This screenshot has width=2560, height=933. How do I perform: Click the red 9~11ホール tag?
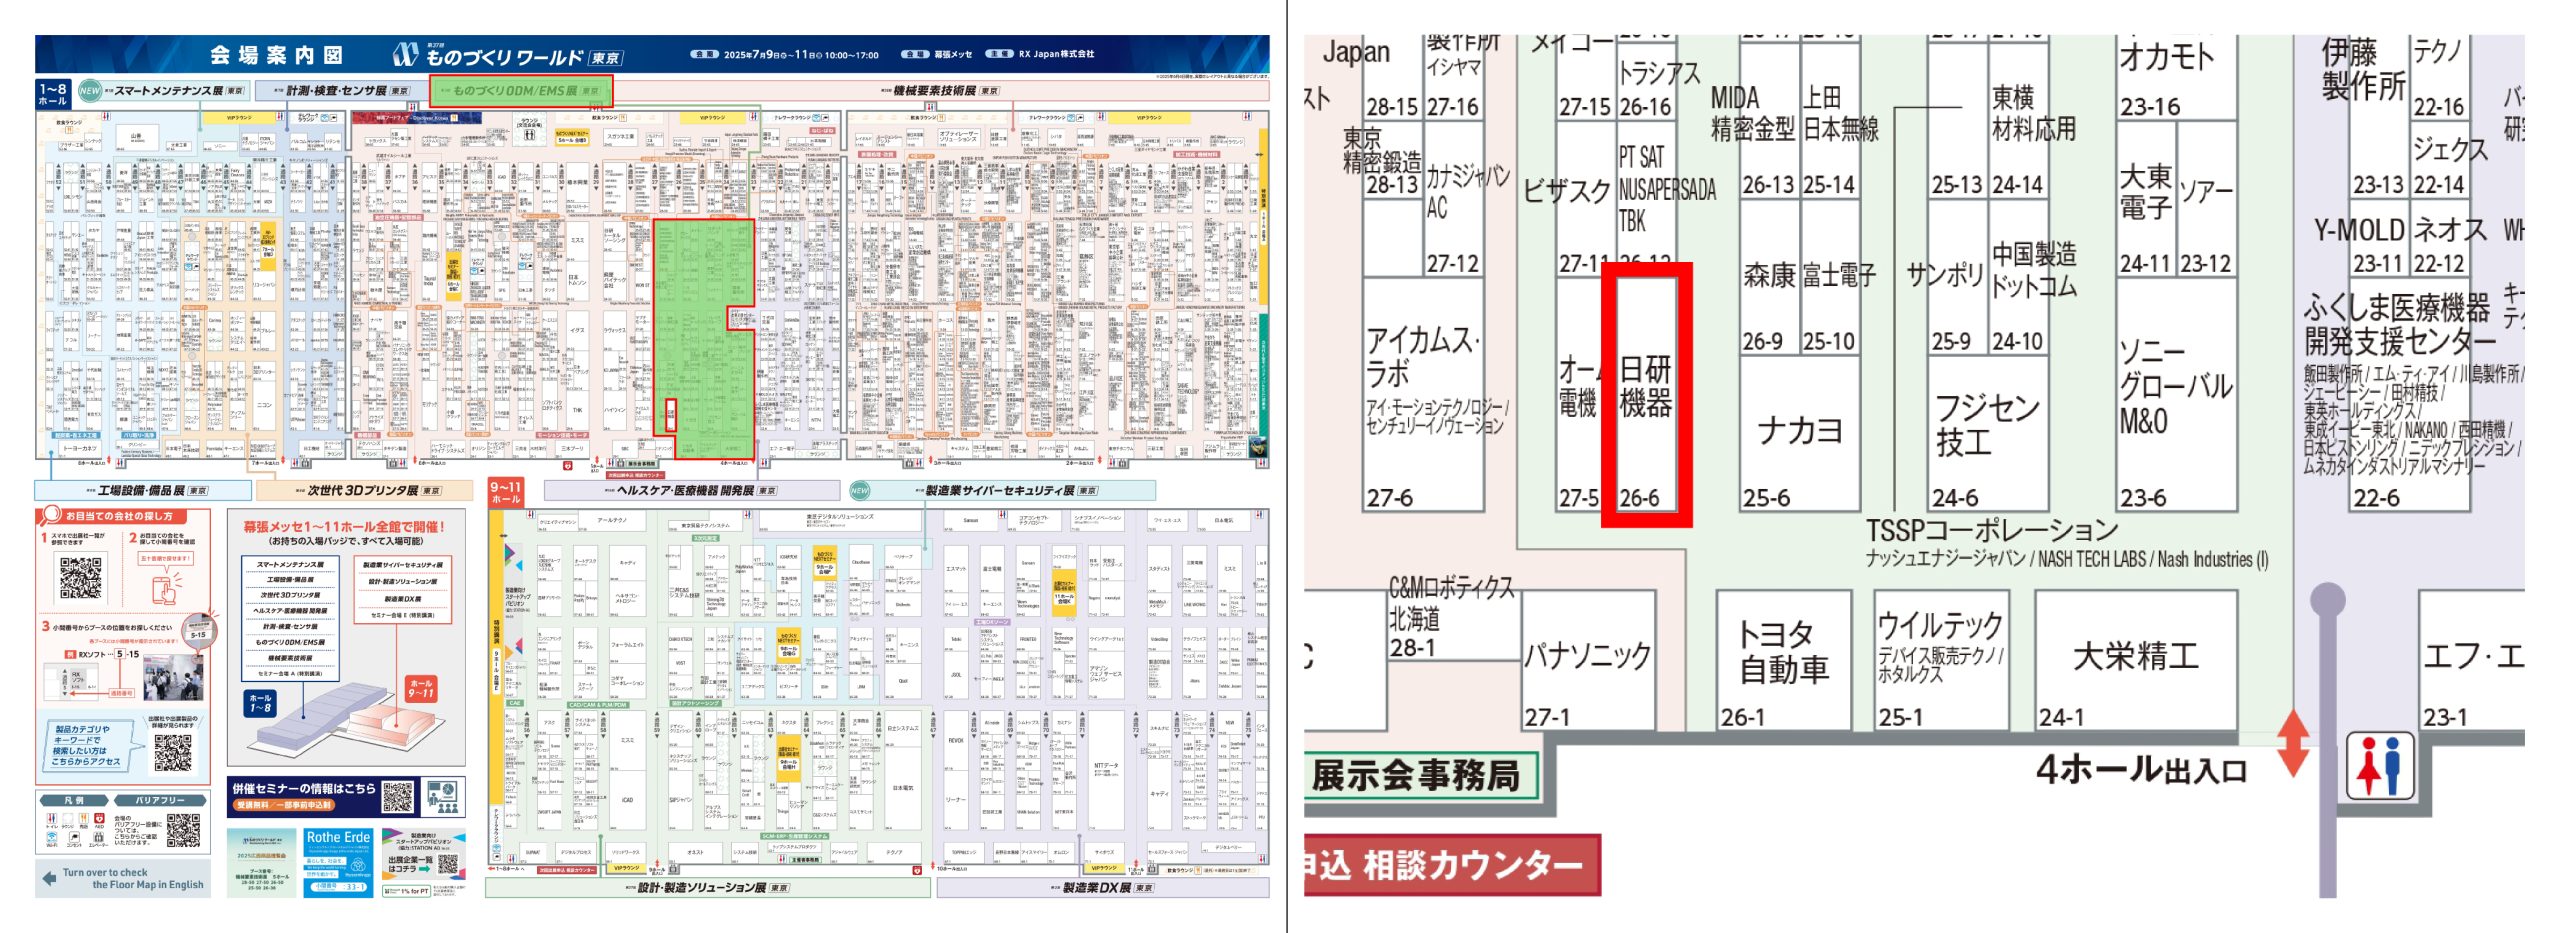tap(505, 492)
